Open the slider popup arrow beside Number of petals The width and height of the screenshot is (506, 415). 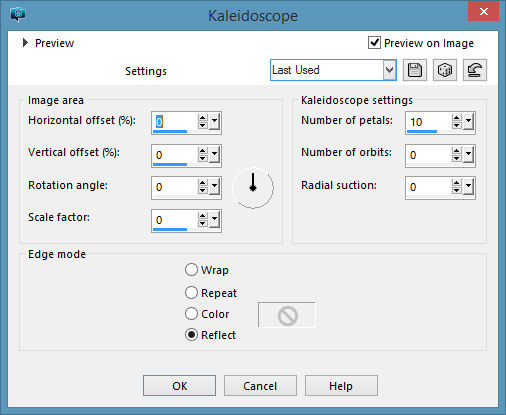[469, 121]
